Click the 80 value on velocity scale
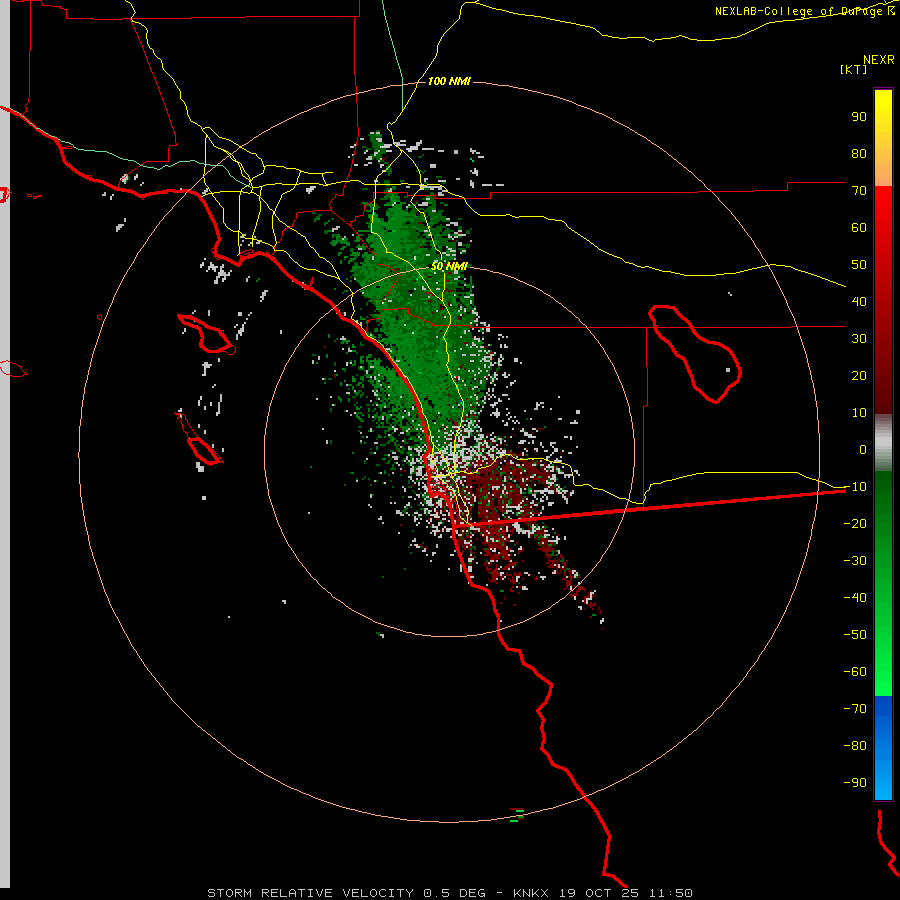900x900 pixels. [859, 154]
